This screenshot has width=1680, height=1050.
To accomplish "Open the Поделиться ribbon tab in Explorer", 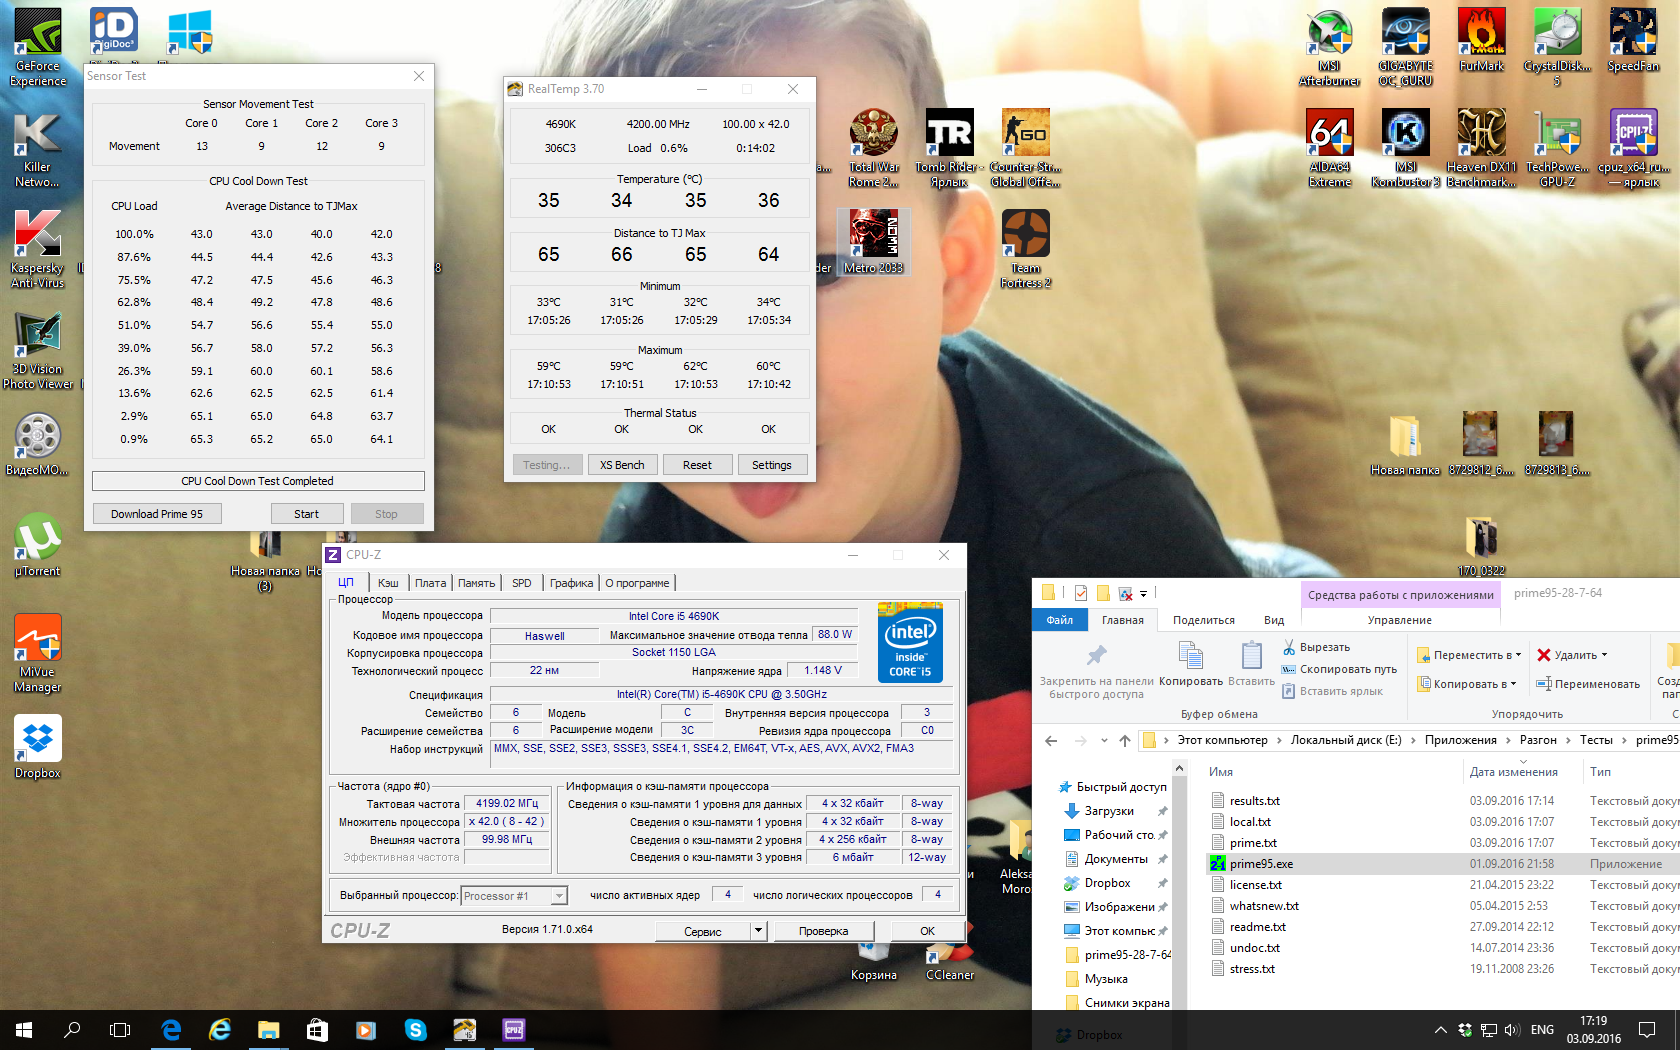I will click(x=1204, y=620).
